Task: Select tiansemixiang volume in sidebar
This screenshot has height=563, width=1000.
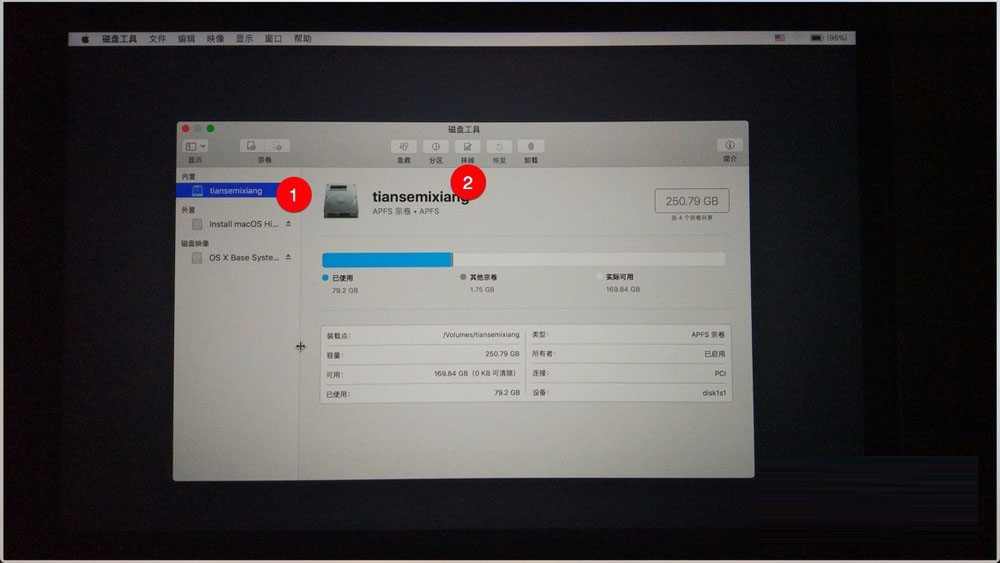Action: point(235,190)
